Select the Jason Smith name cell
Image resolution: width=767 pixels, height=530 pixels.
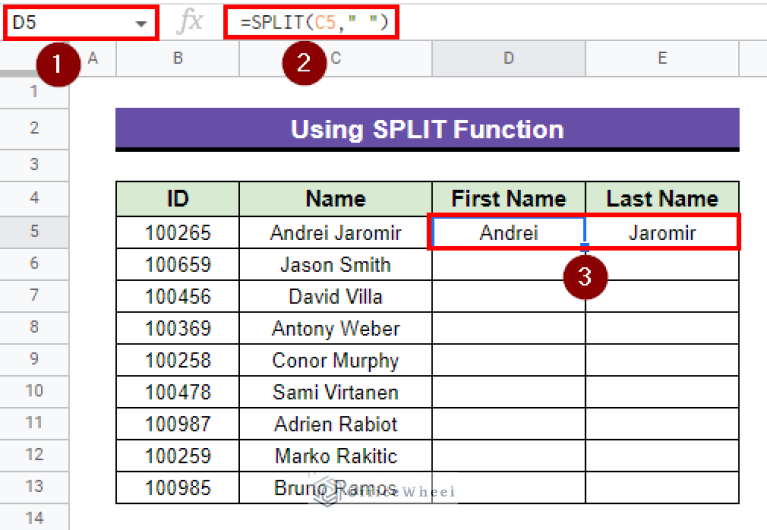(x=335, y=265)
